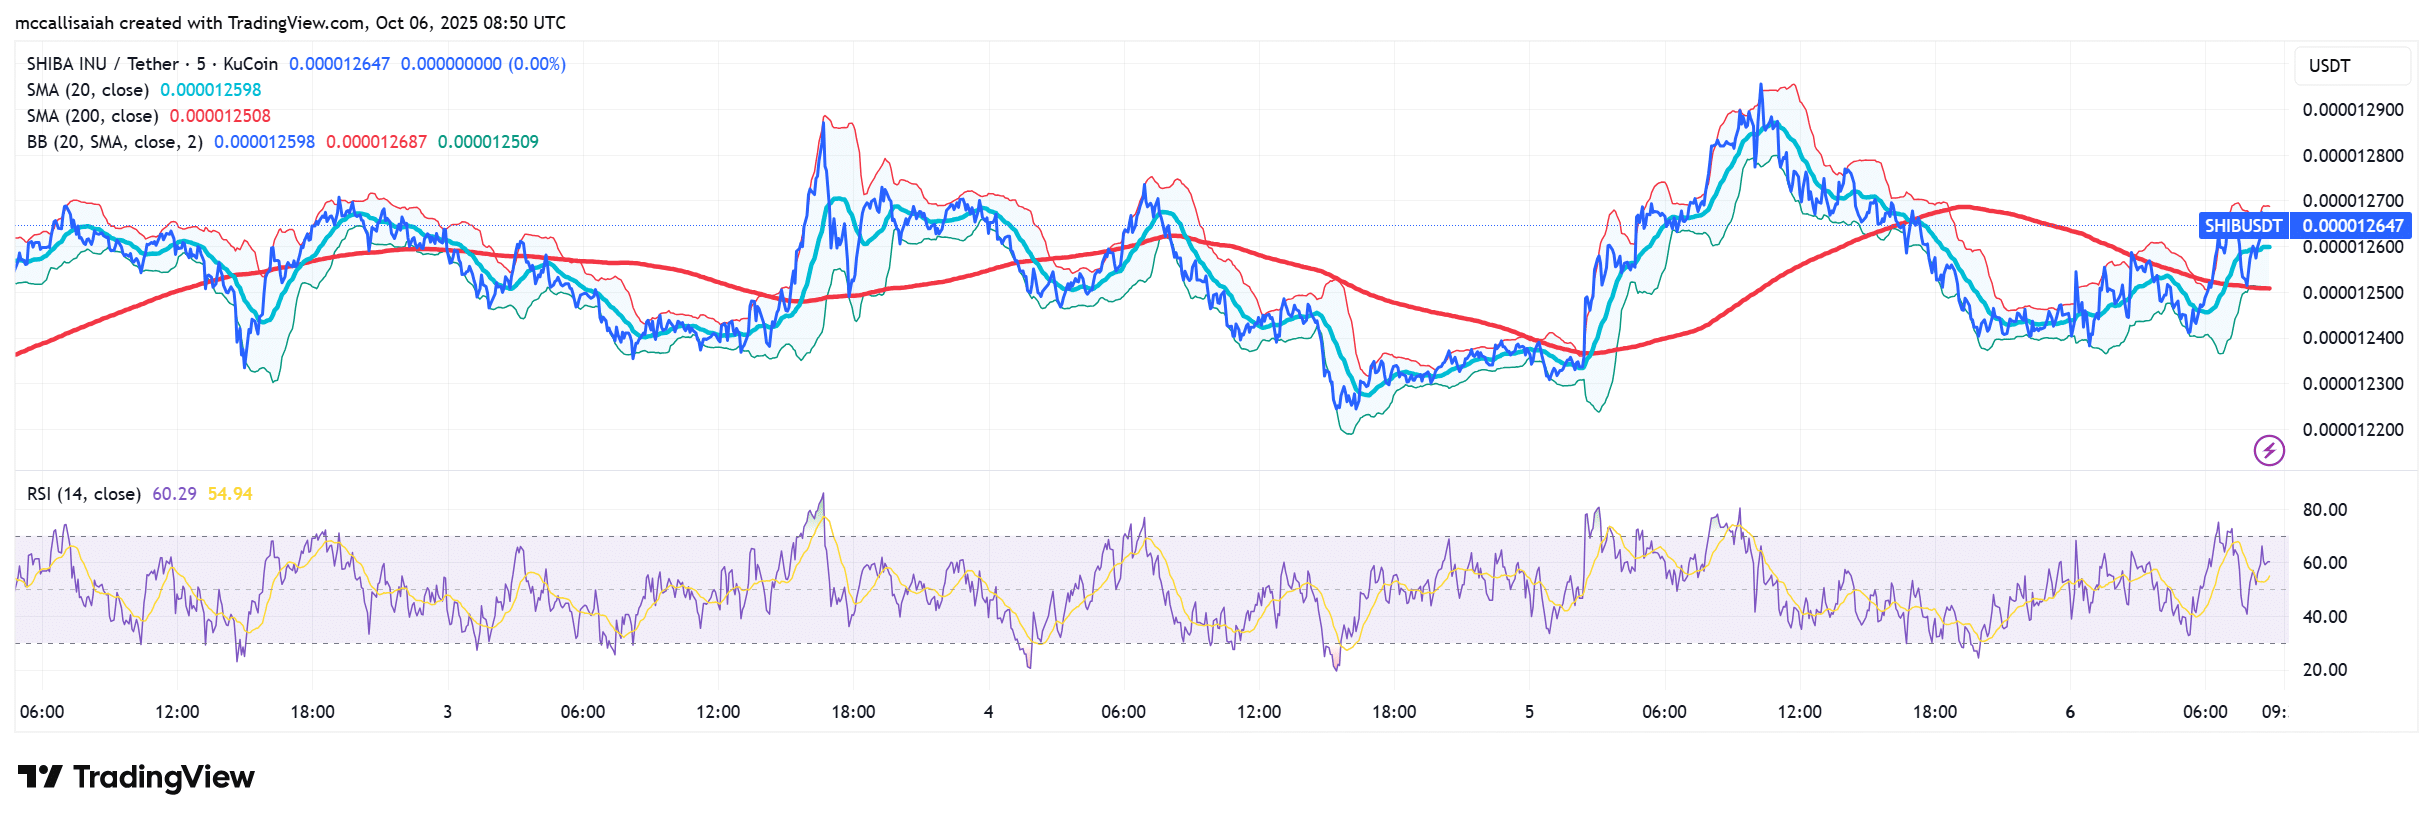Screen dimensions: 2433x822
Task: Click the purple RSI value 60.29
Action: point(174,494)
